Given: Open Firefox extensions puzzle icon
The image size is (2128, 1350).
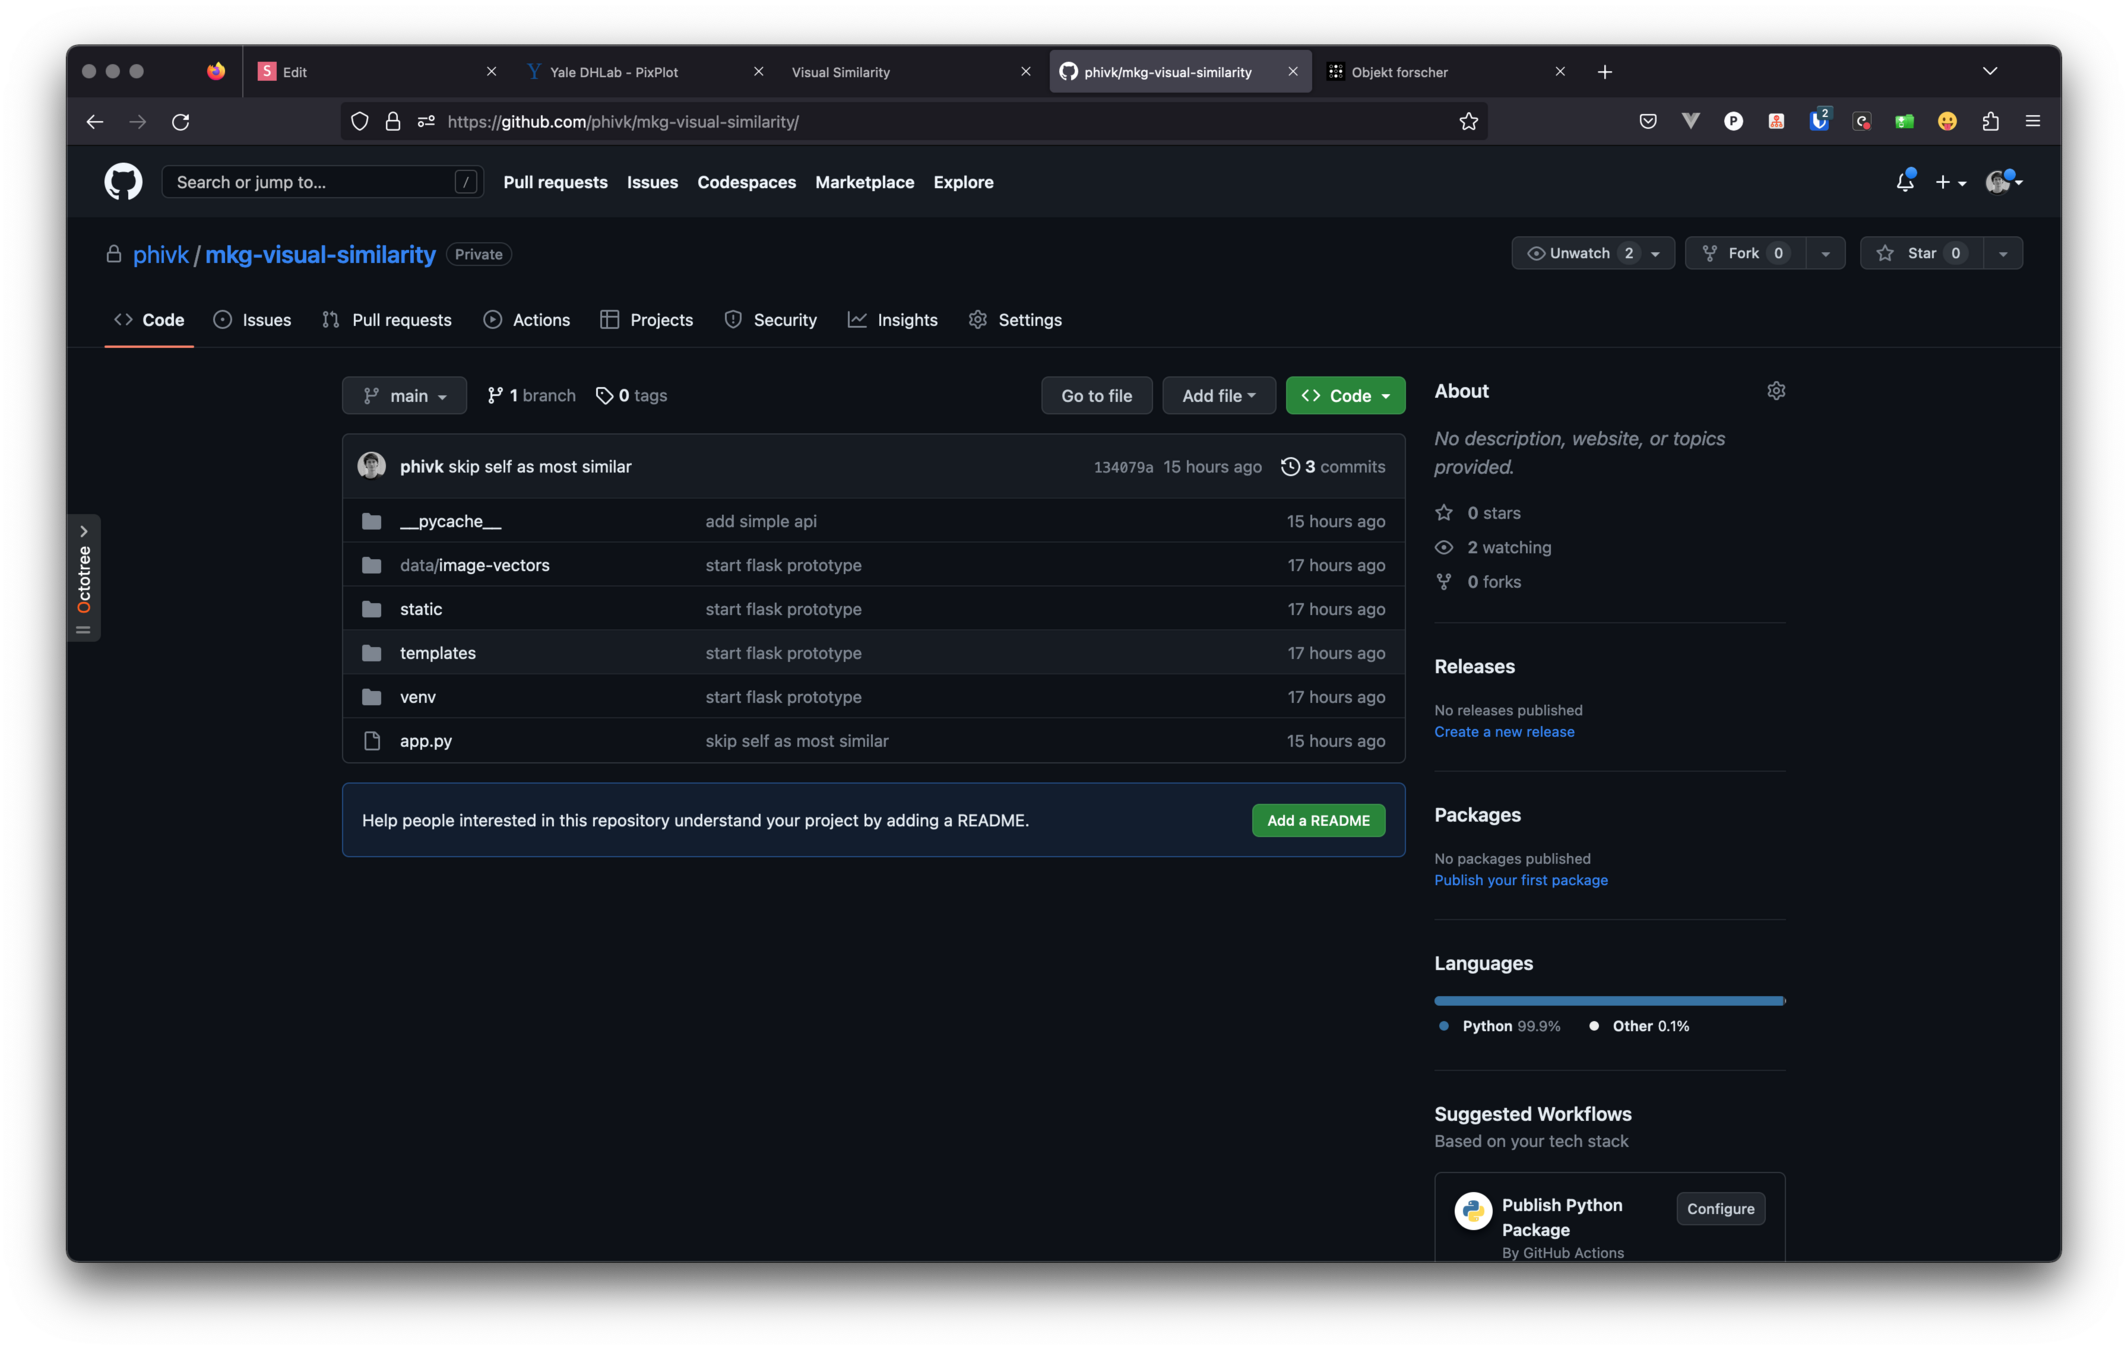Looking at the screenshot, I should [1990, 122].
